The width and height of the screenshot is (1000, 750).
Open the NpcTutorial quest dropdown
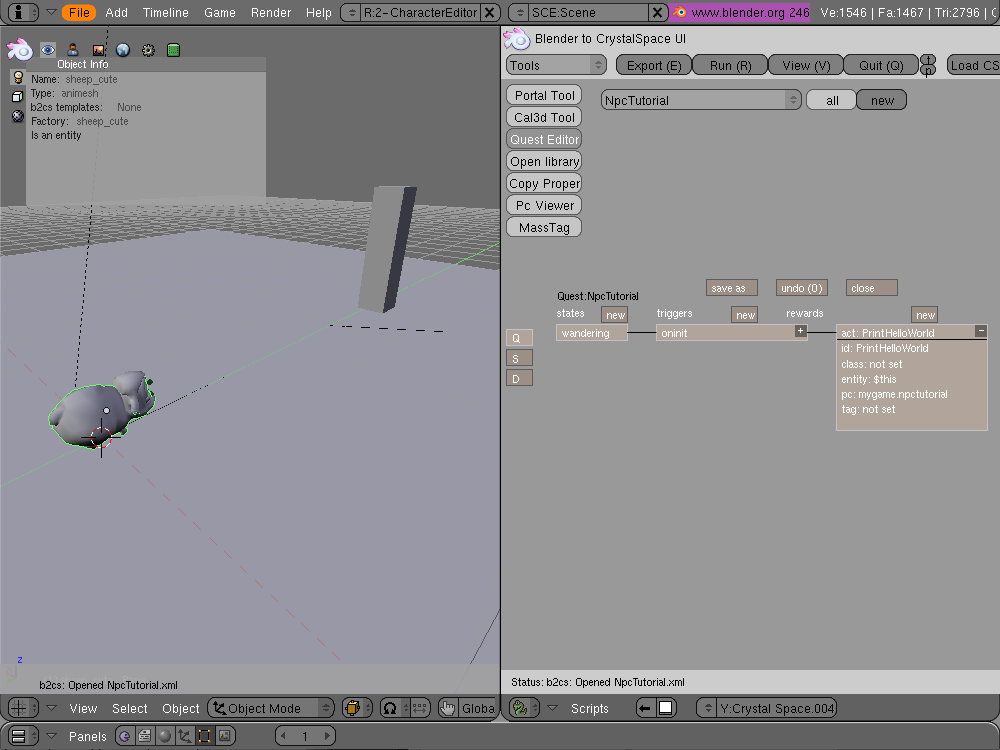tap(701, 100)
